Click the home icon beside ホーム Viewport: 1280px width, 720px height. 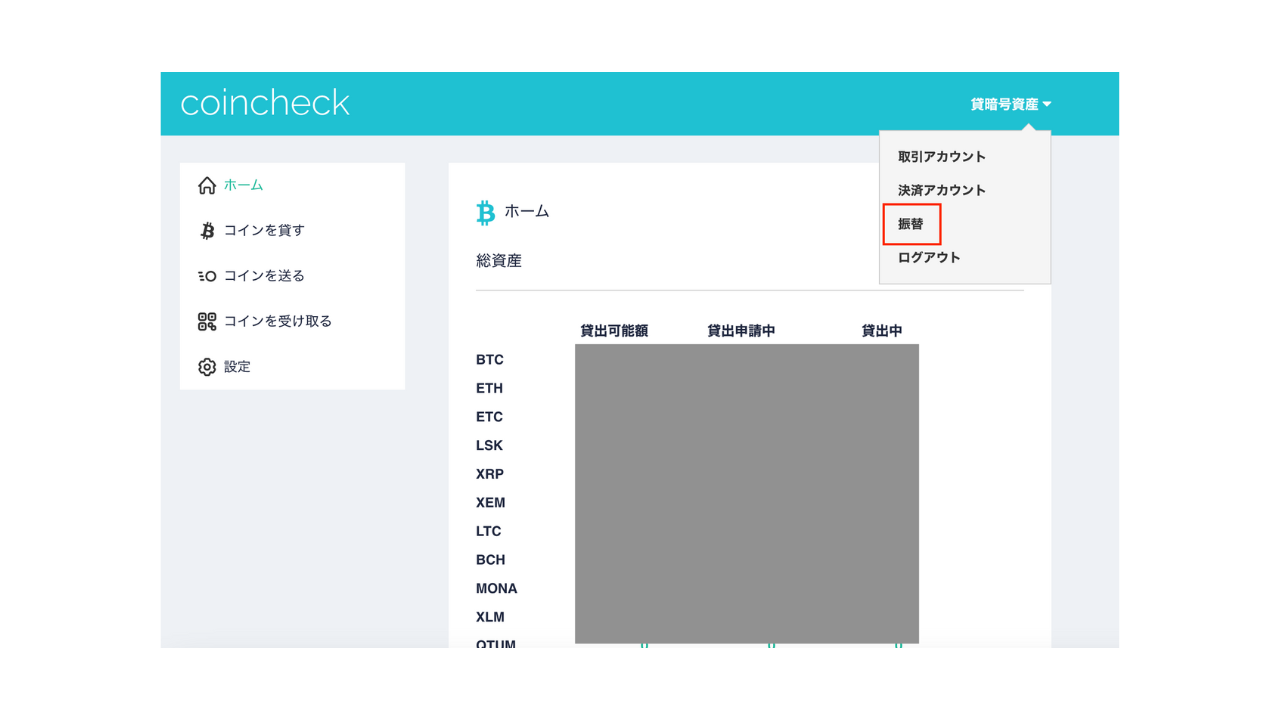(x=207, y=185)
